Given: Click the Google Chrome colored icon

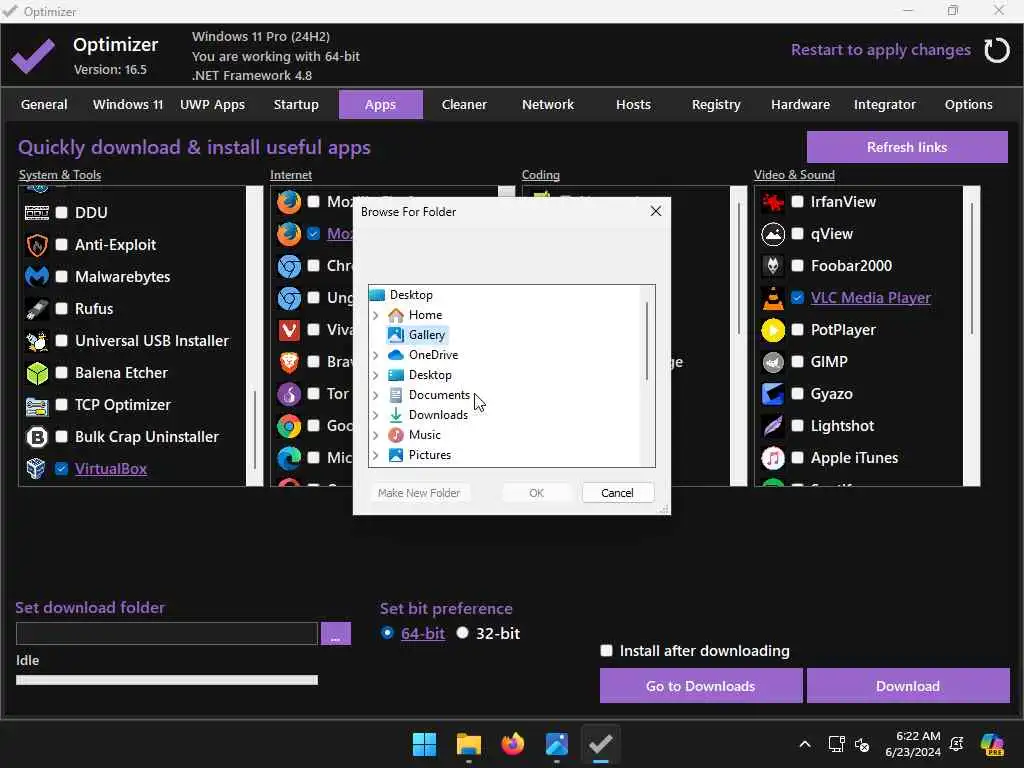Looking at the screenshot, I should [x=289, y=426].
